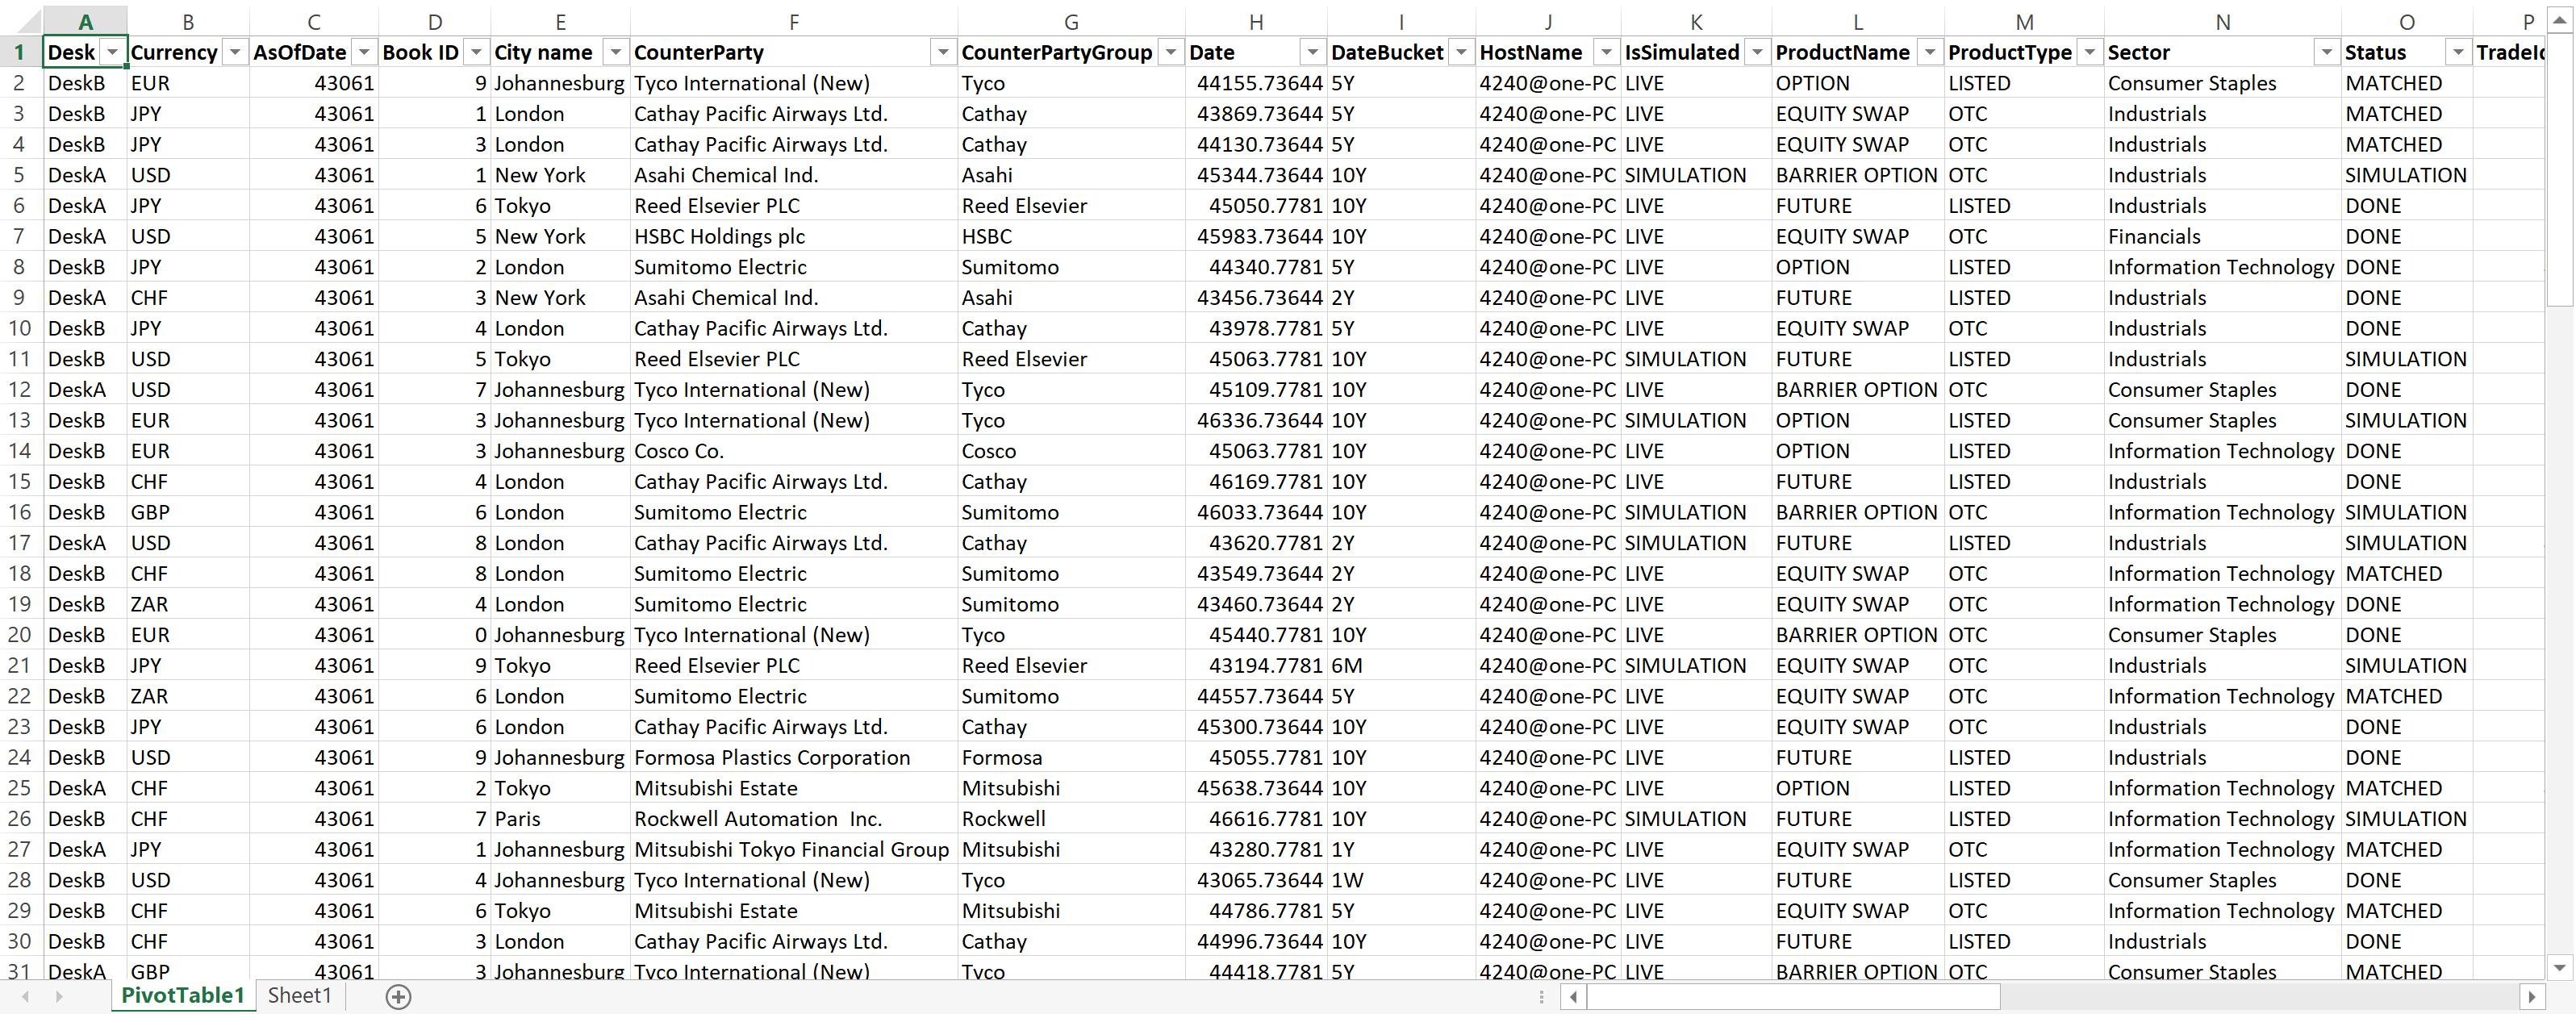Switch to the Sheet1 tab
Screen dimensions: 2576x1014
click(x=299, y=995)
